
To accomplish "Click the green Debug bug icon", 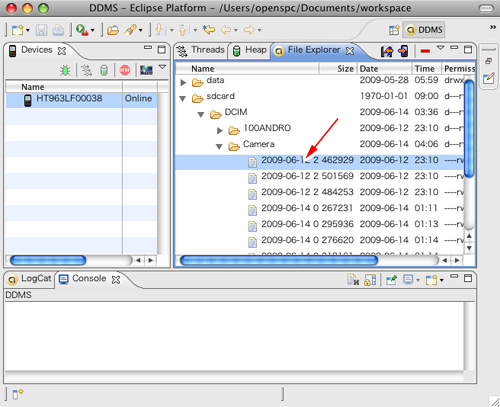I will point(65,70).
